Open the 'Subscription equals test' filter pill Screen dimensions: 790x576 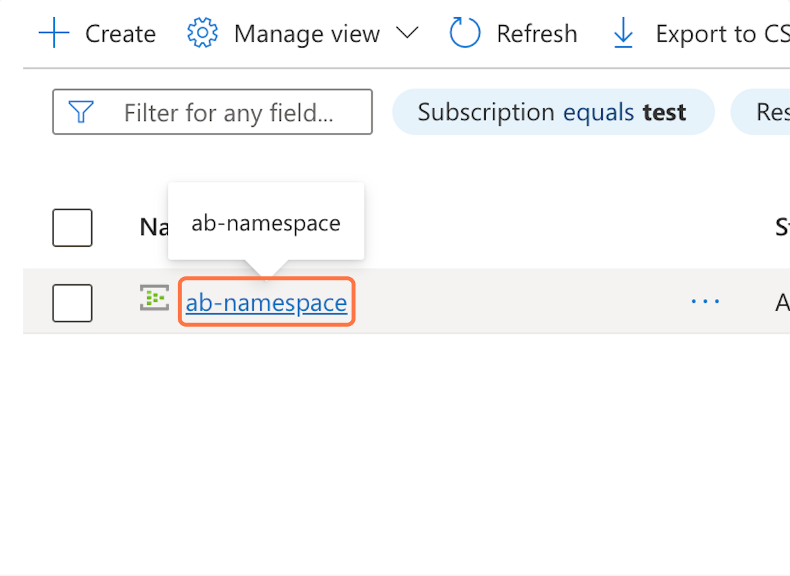coord(552,112)
